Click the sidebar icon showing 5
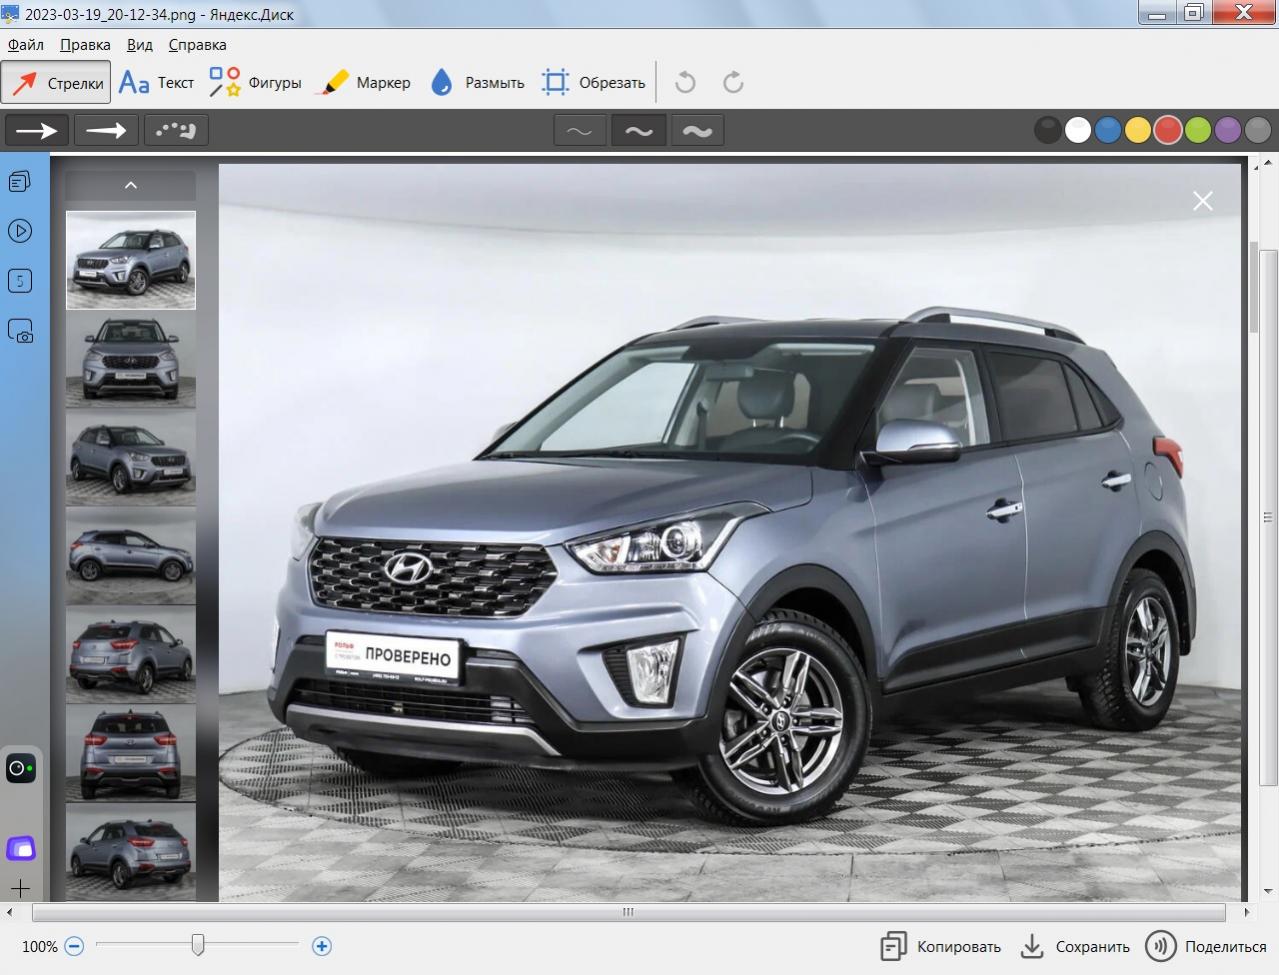 20,281
